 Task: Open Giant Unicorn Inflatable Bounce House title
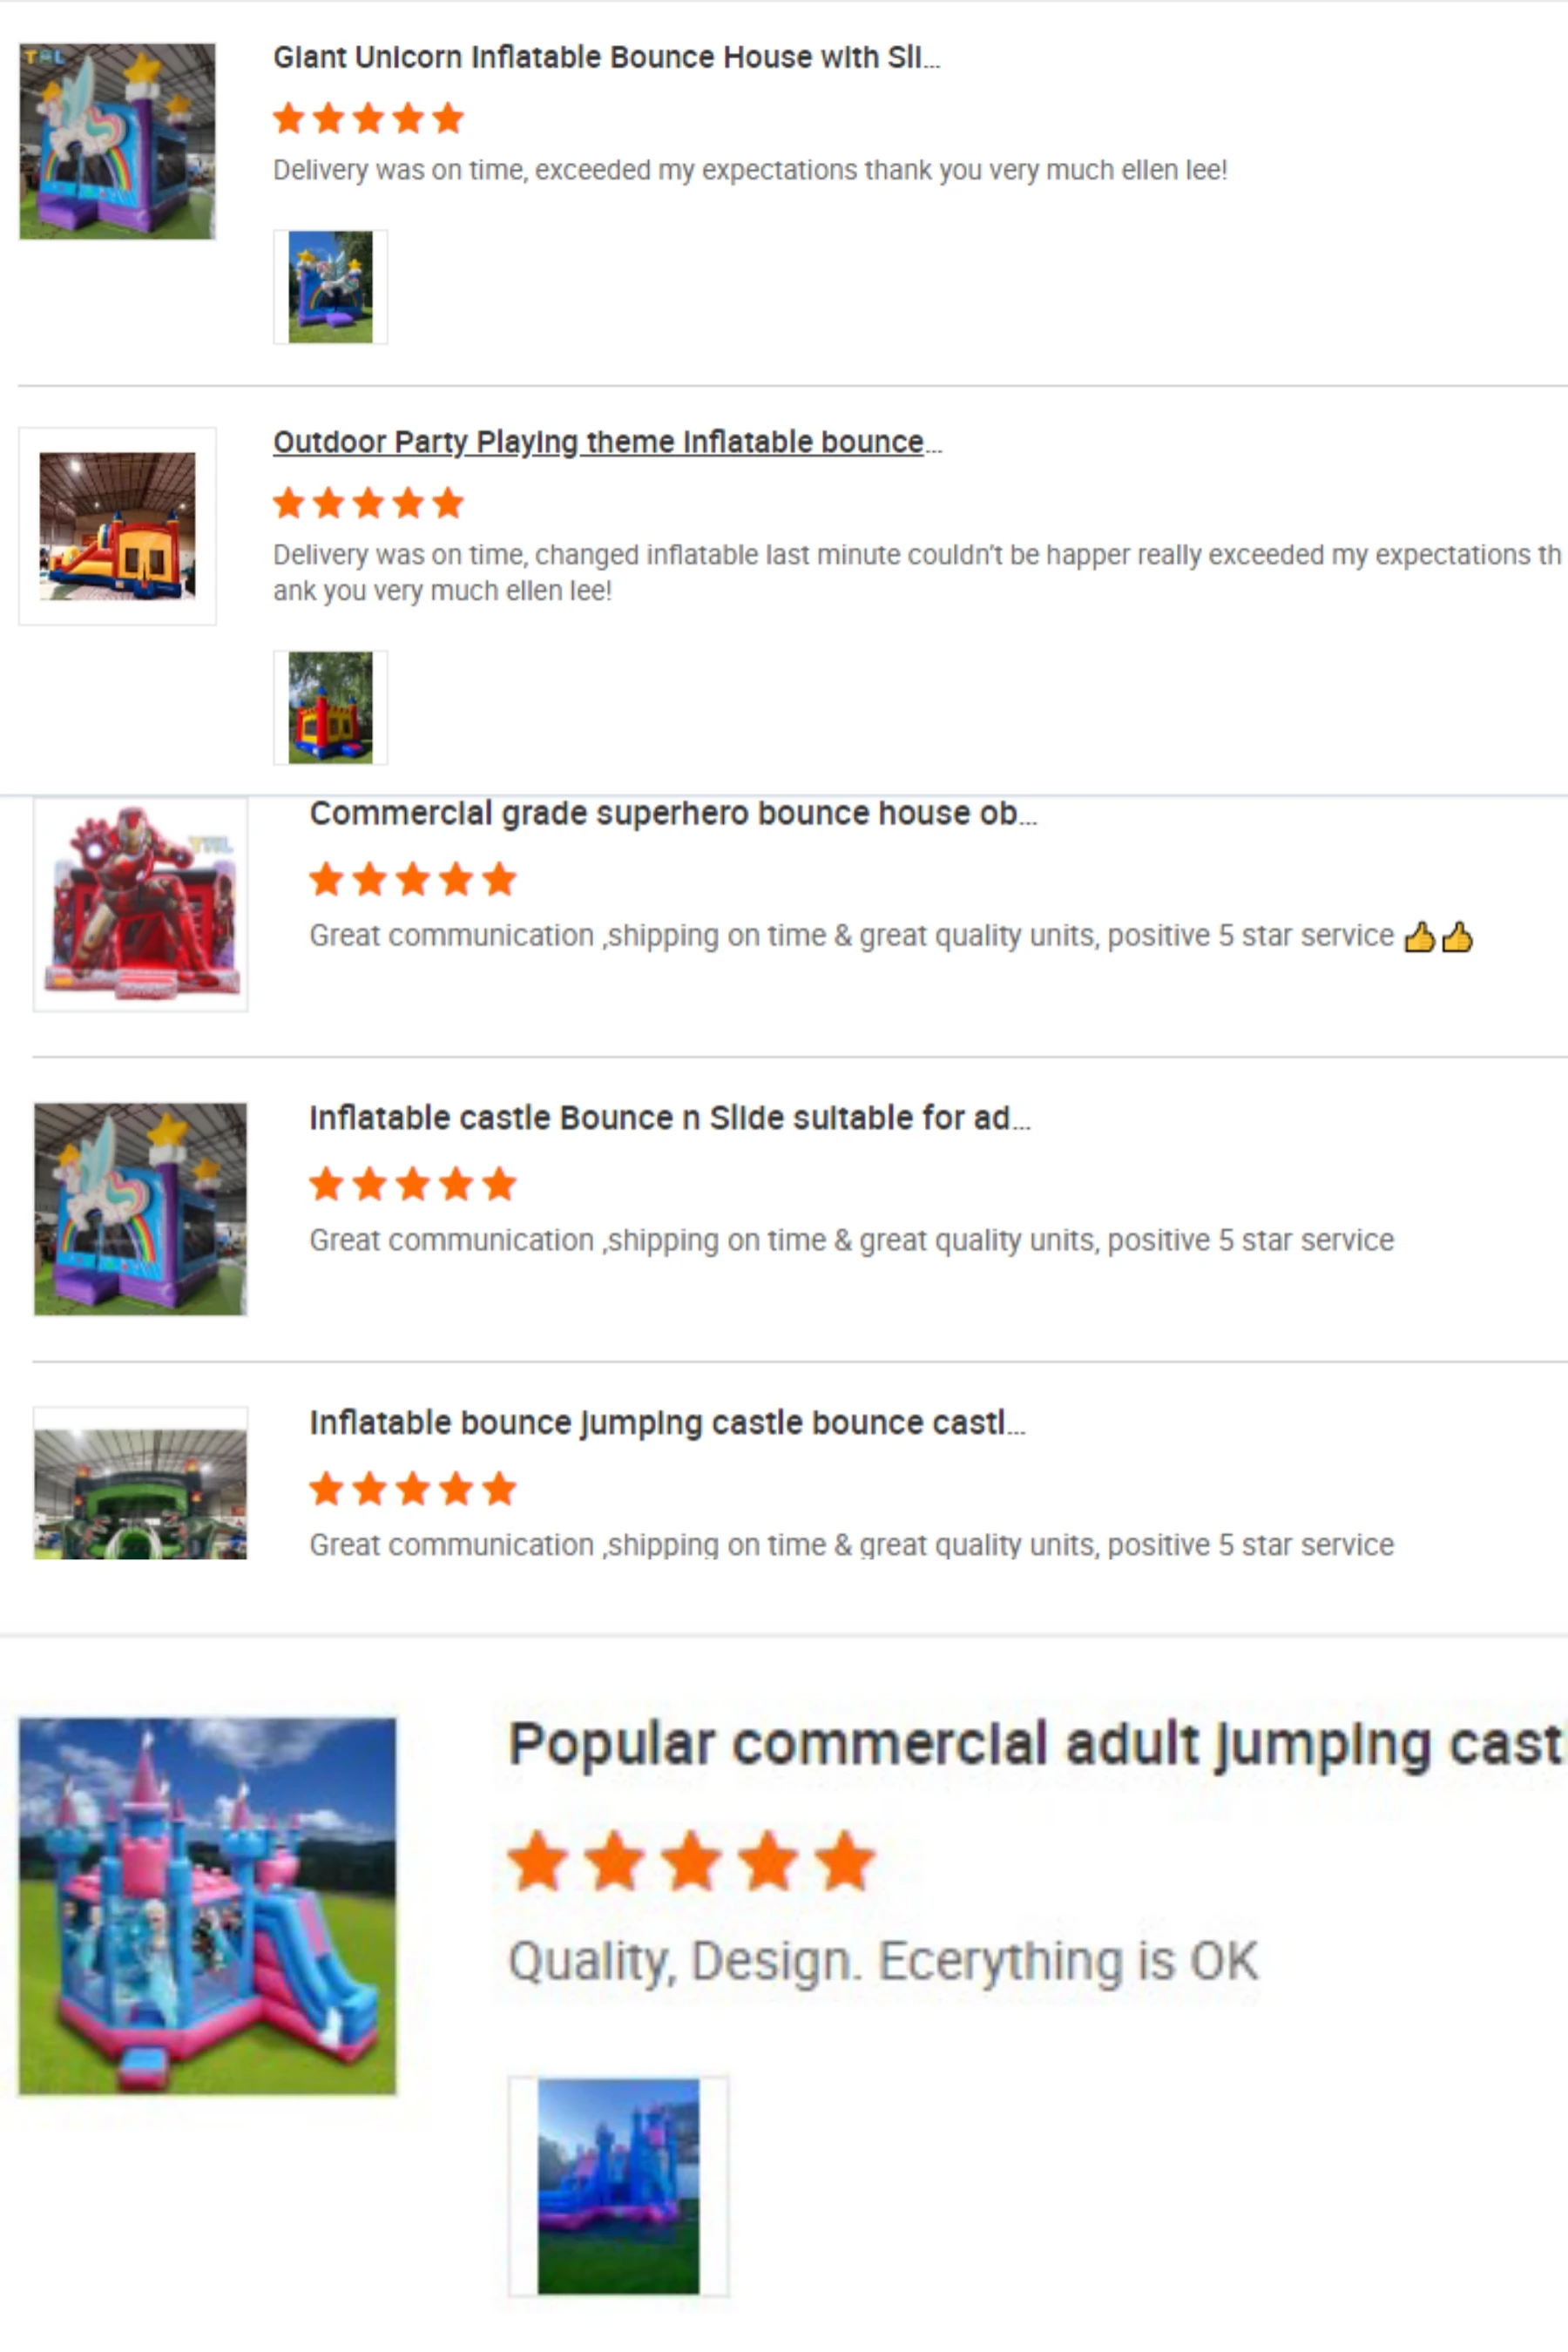(x=606, y=58)
